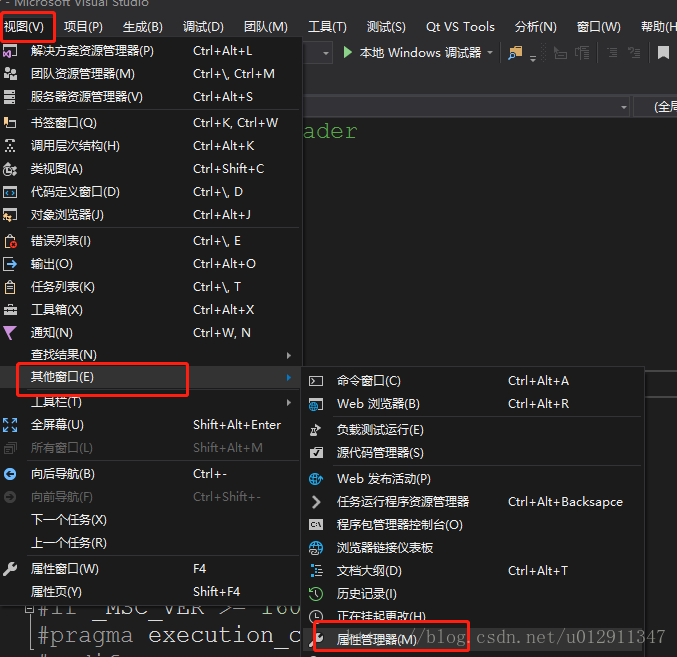Screen dimensions: 677x657
Task: Open the toolbar dropdown left of debugger
Action: [x=326, y=53]
